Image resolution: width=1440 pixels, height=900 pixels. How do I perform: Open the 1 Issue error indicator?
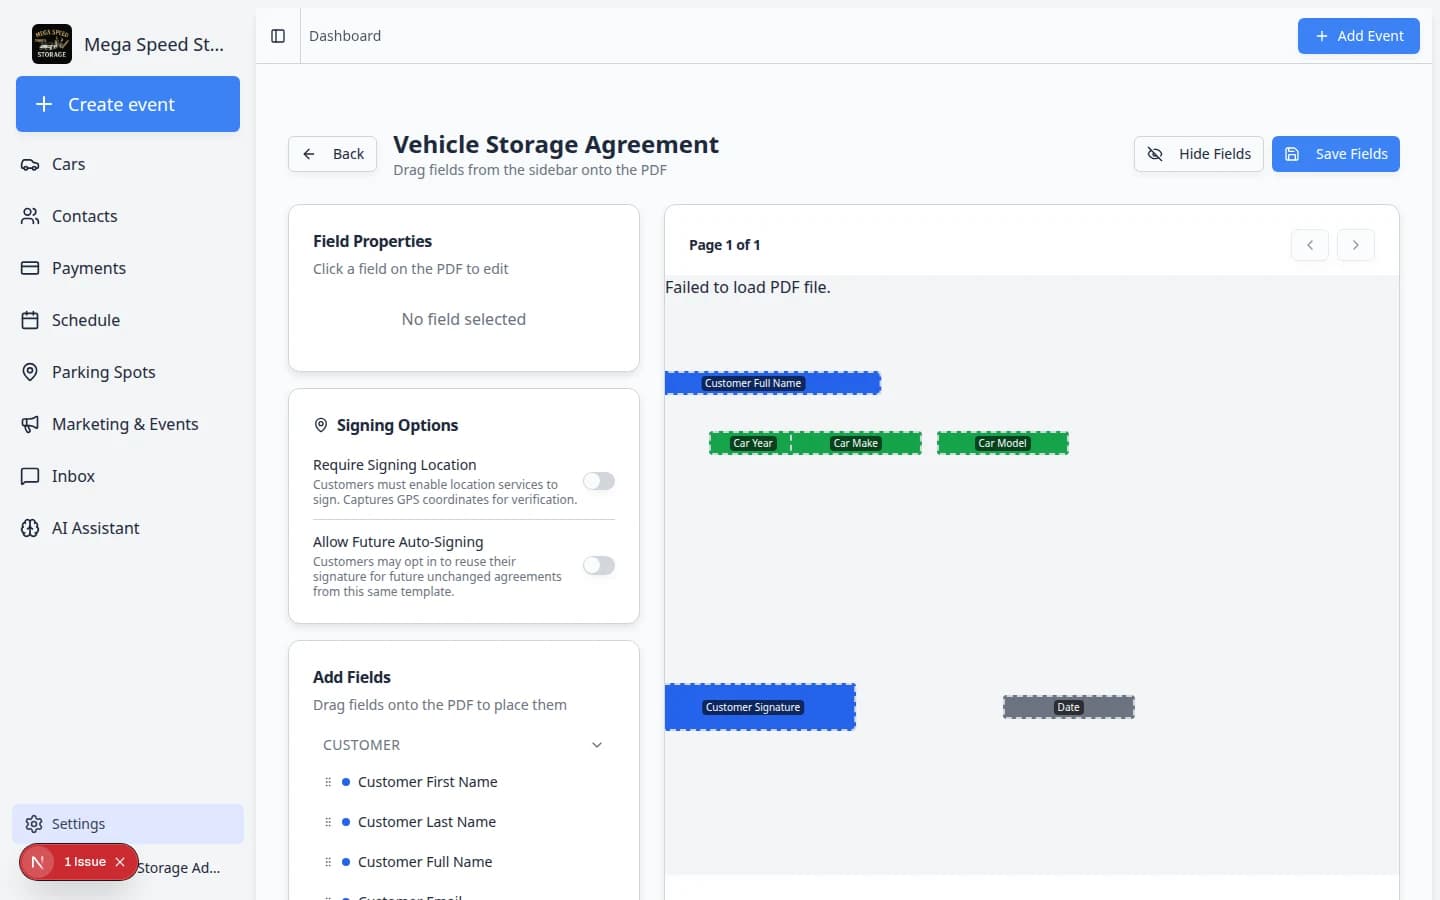pos(85,862)
